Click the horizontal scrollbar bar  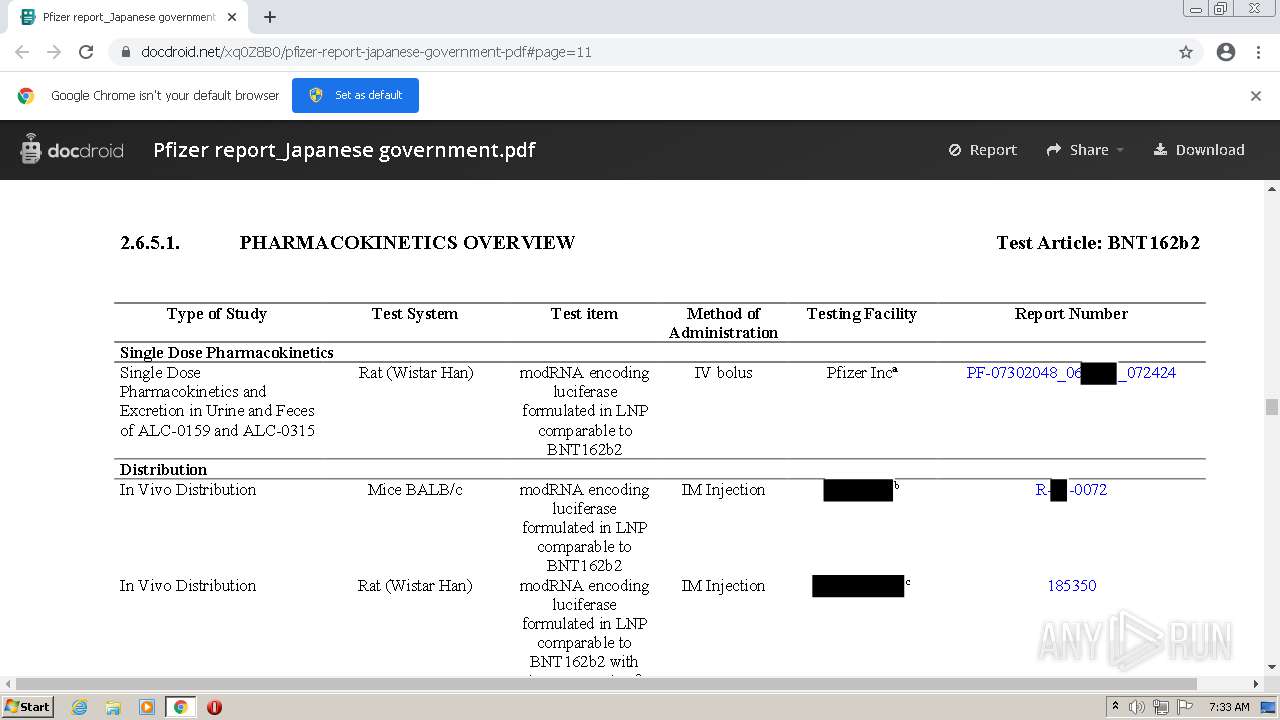(604, 684)
